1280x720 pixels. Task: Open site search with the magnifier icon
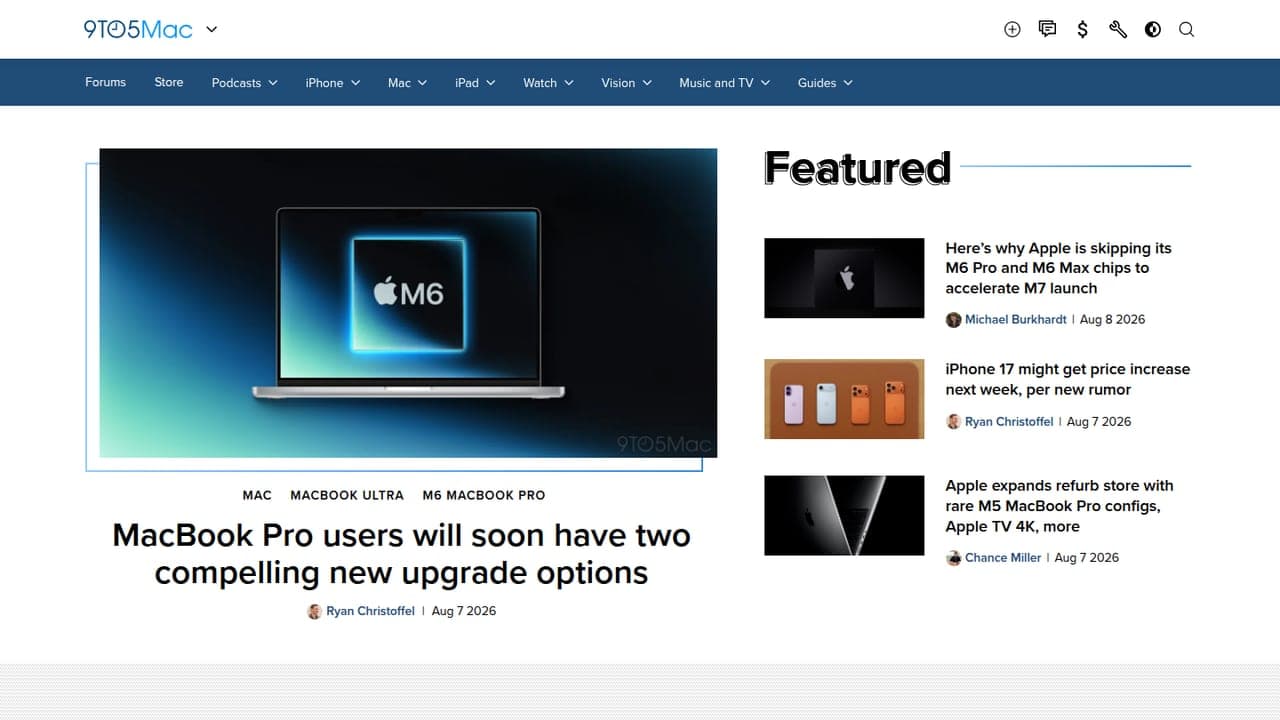click(x=1187, y=29)
